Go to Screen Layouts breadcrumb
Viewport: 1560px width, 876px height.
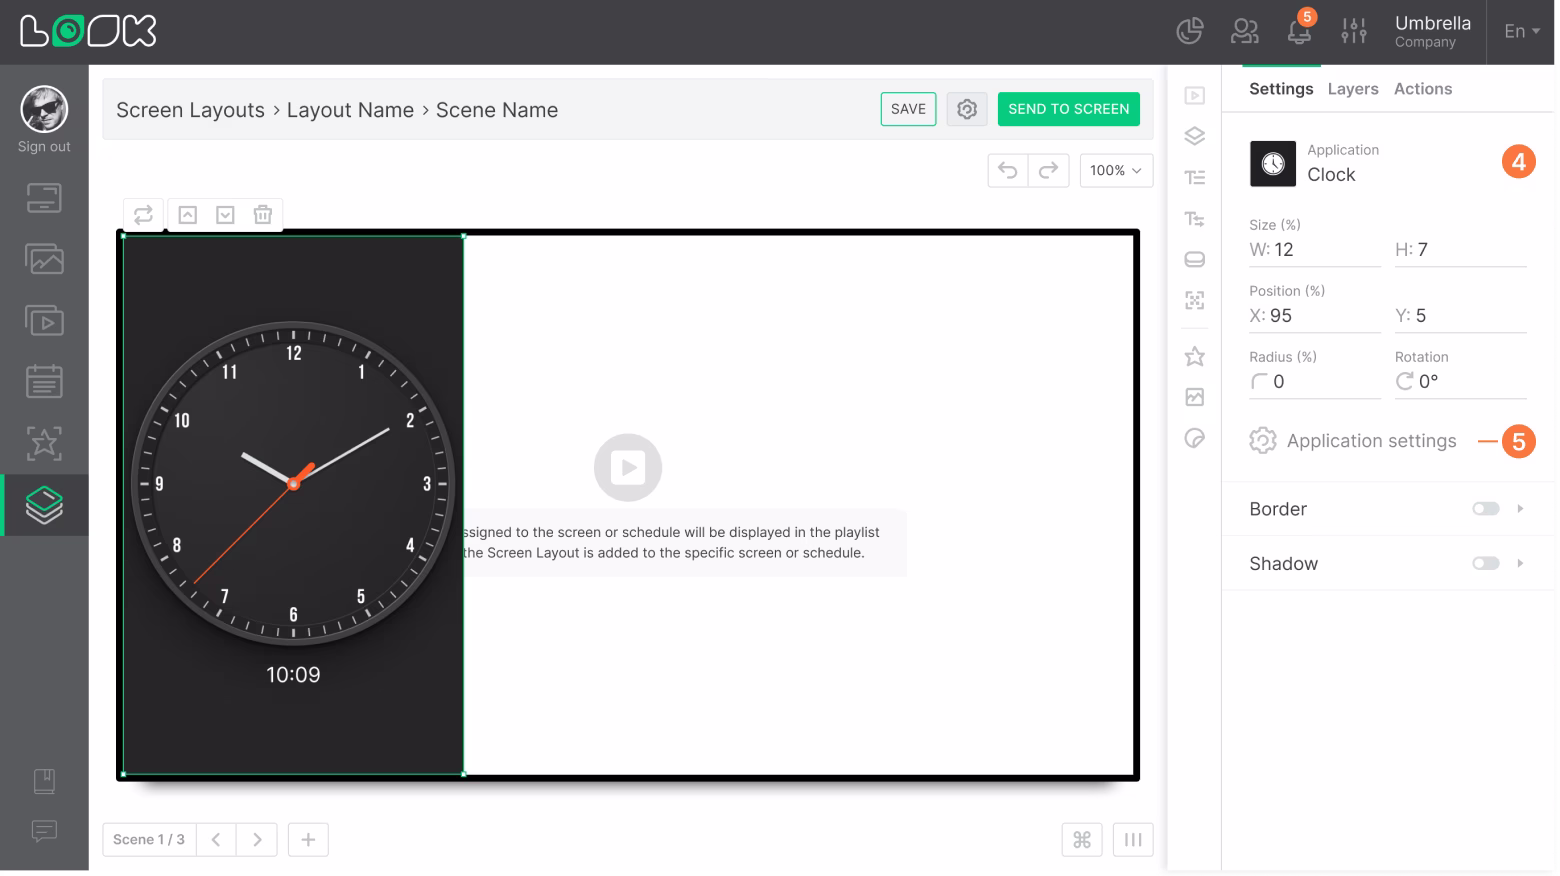click(x=190, y=110)
